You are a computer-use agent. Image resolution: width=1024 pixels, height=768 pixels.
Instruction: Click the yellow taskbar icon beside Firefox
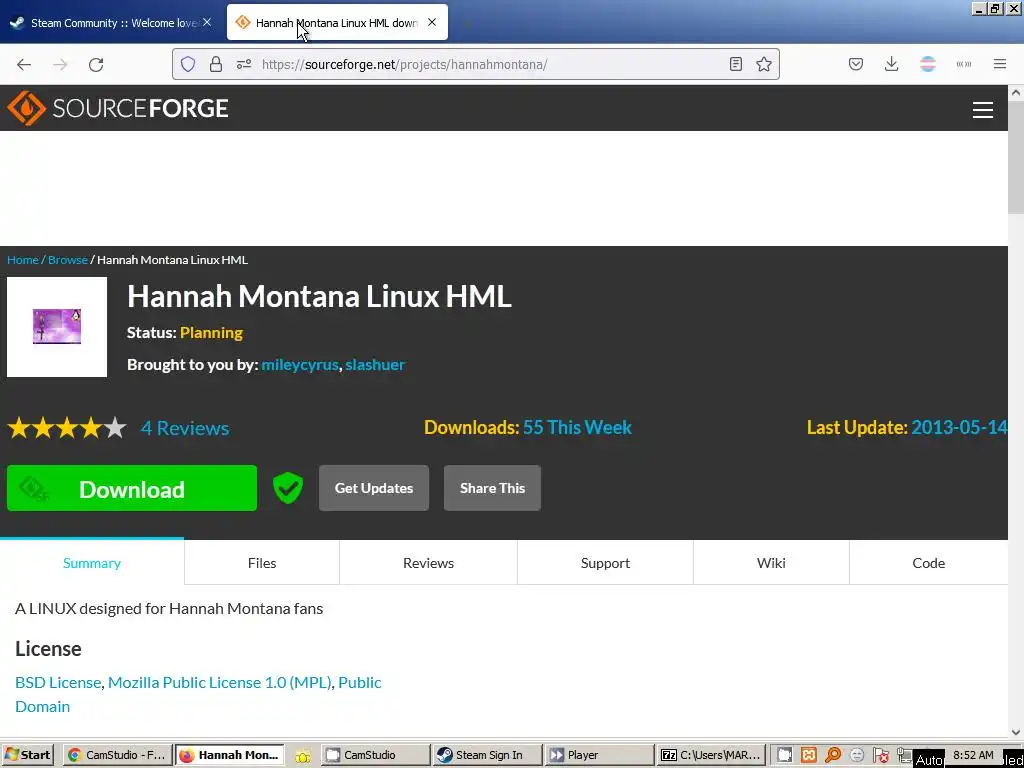tap(303, 756)
